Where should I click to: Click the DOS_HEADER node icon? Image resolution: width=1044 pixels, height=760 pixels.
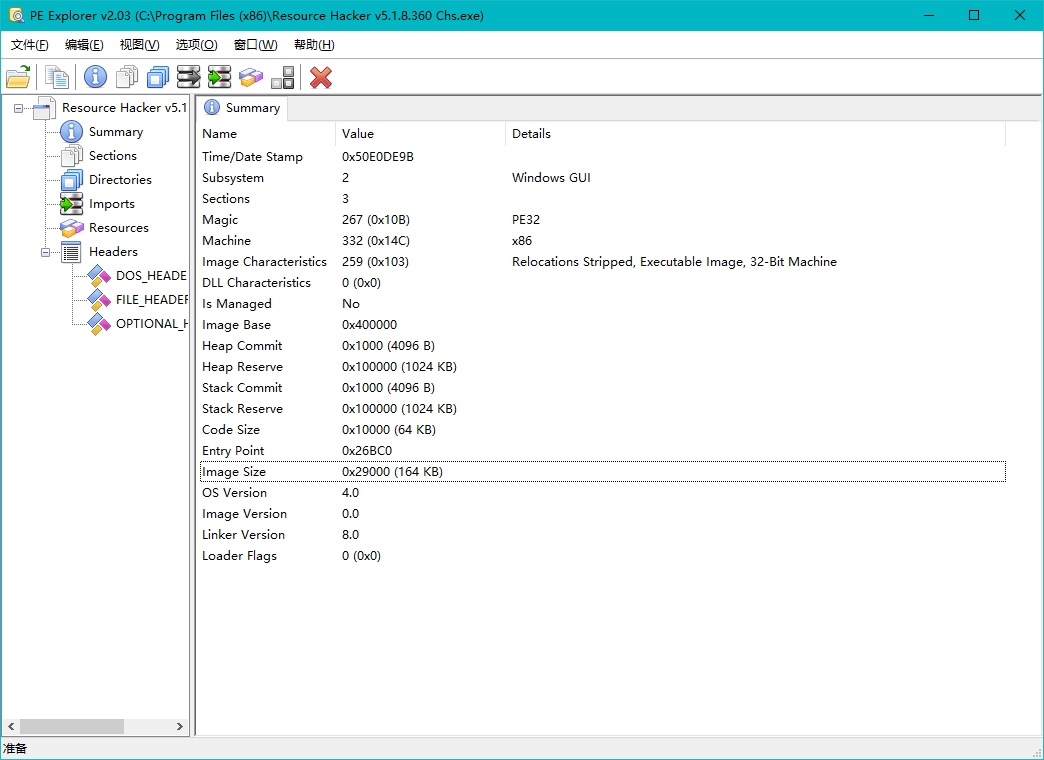click(99, 276)
